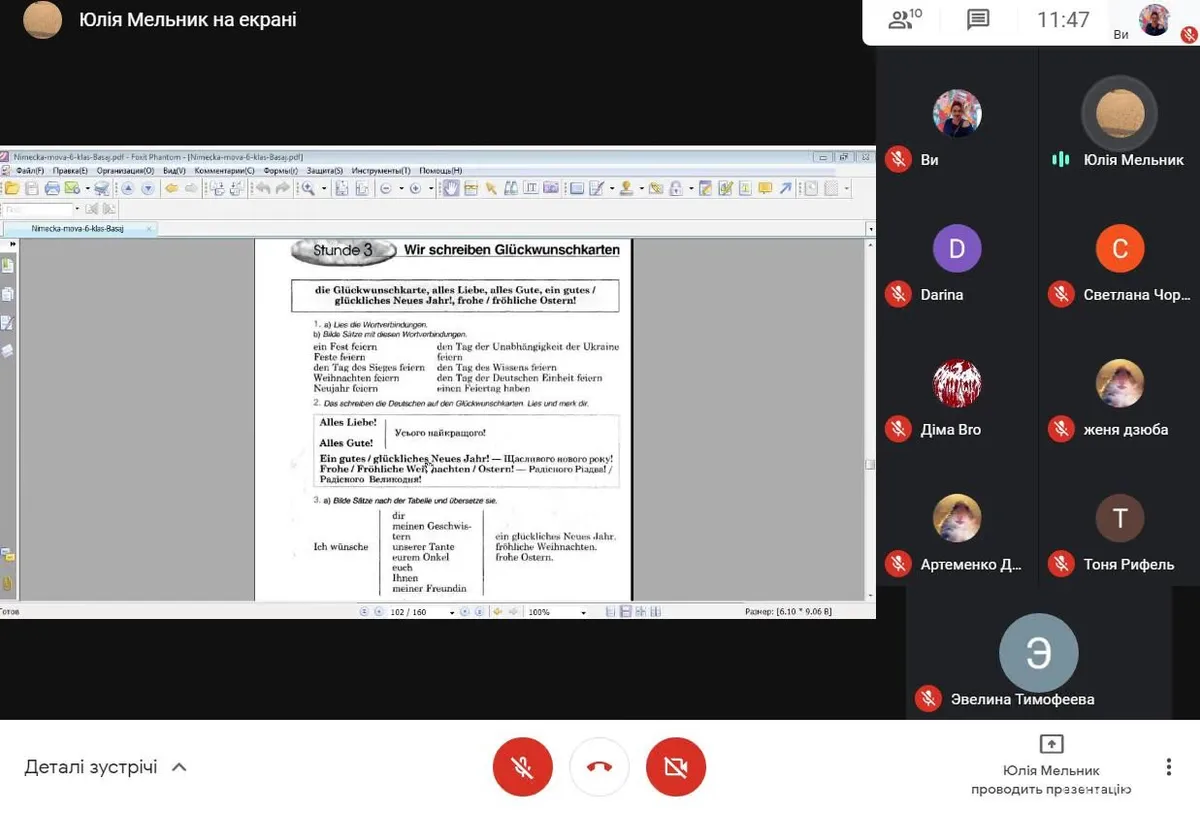
Task: Click the vertical scrollbar of the PDF
Action: [870, 420]
